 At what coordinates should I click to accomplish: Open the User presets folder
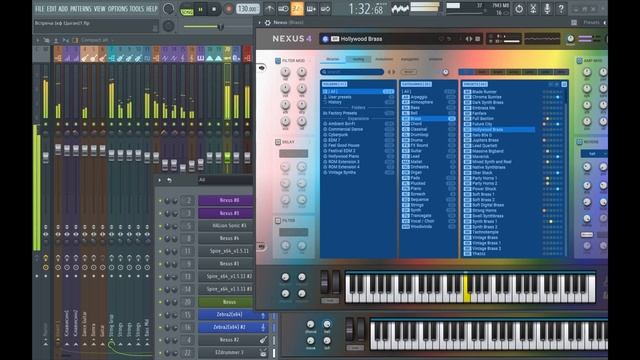pyautogui.click(x=358, y=97)
